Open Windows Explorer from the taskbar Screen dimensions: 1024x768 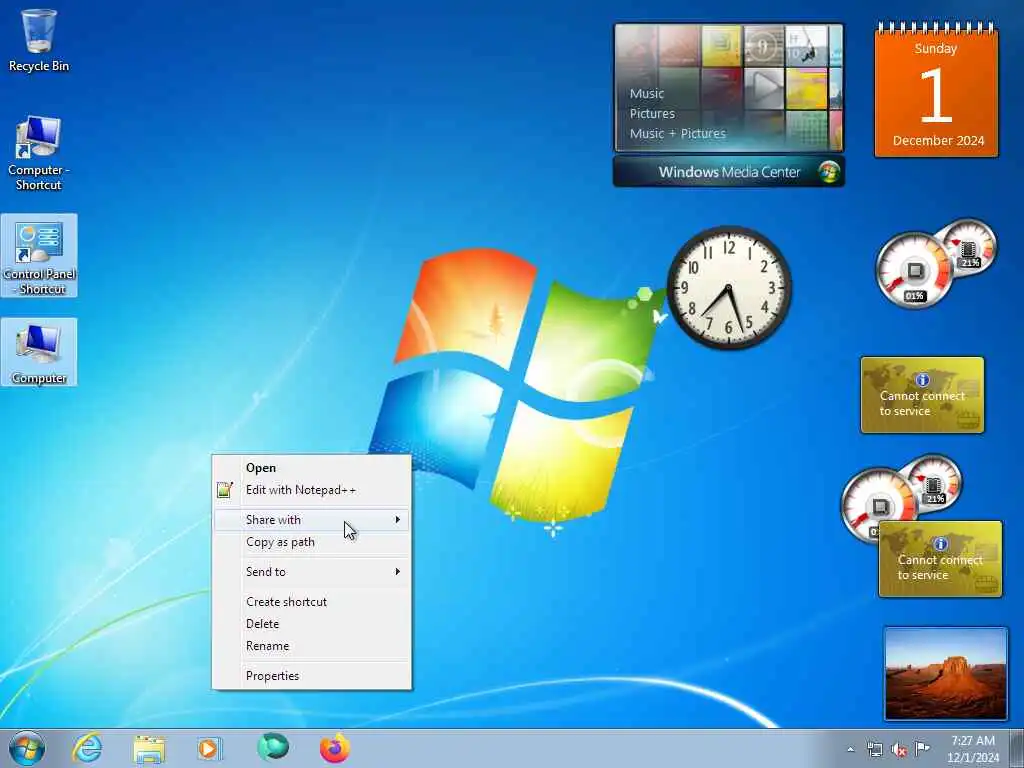(149, 748)
